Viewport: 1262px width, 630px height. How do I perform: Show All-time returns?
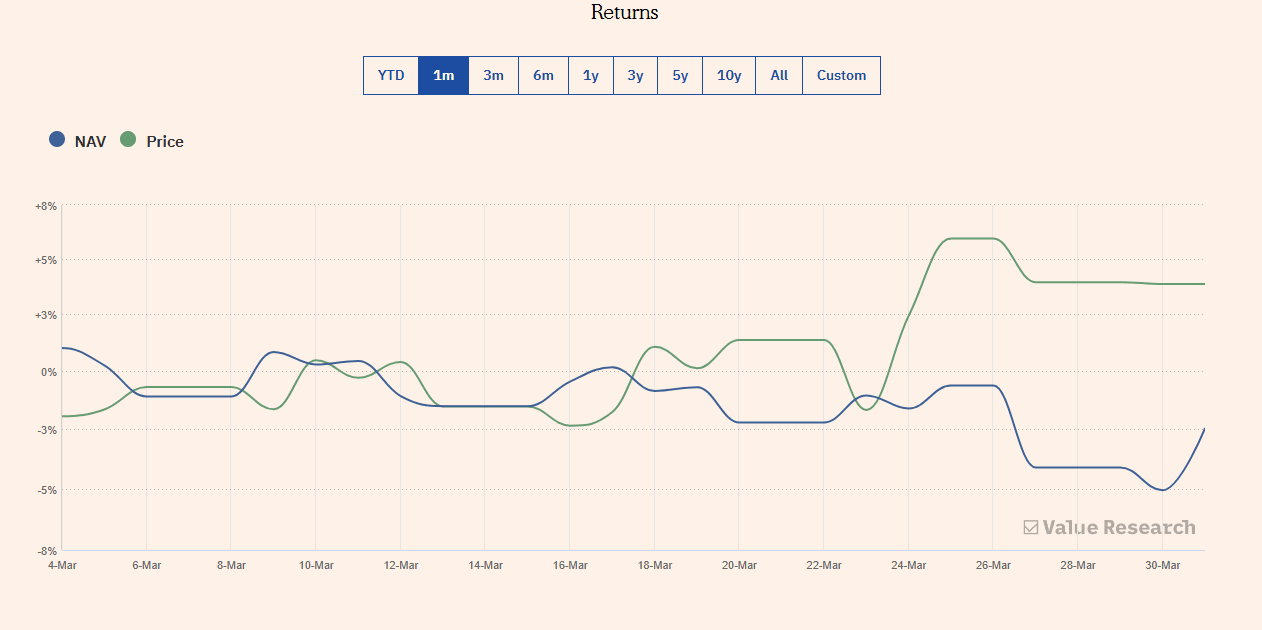point(779,76)
